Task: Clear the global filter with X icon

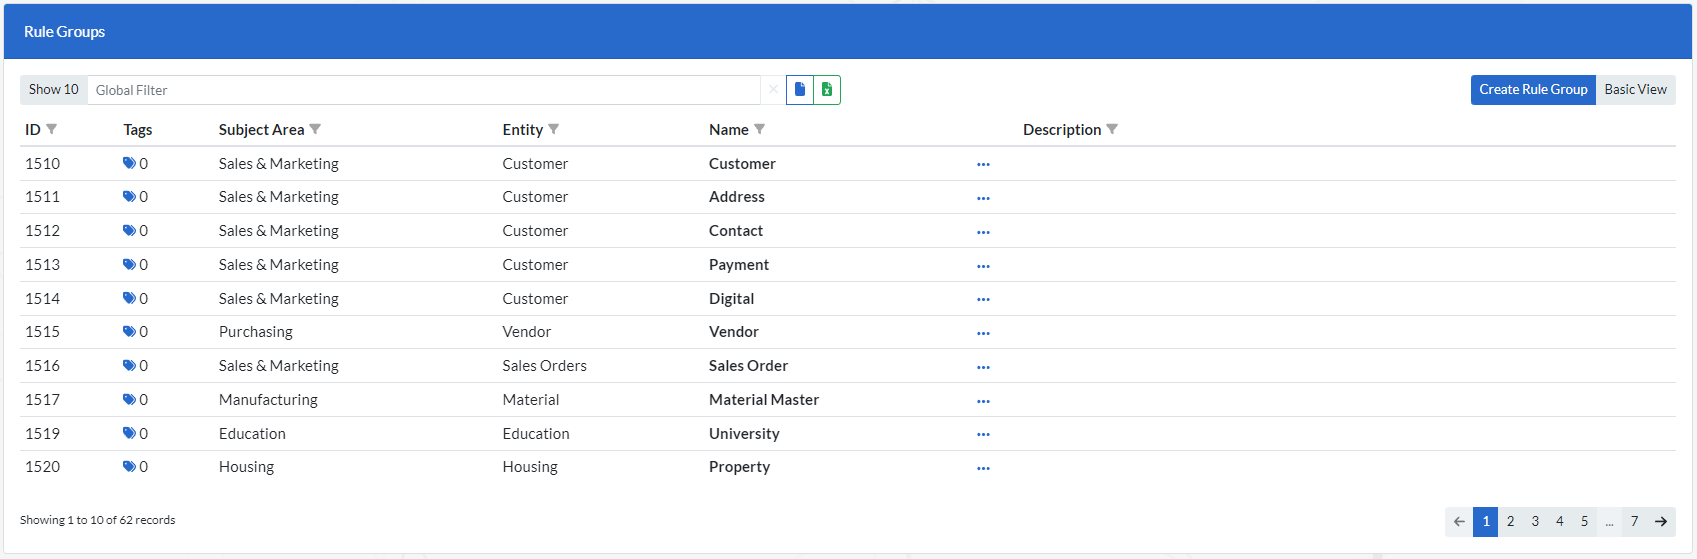Action: click(773, 90)
